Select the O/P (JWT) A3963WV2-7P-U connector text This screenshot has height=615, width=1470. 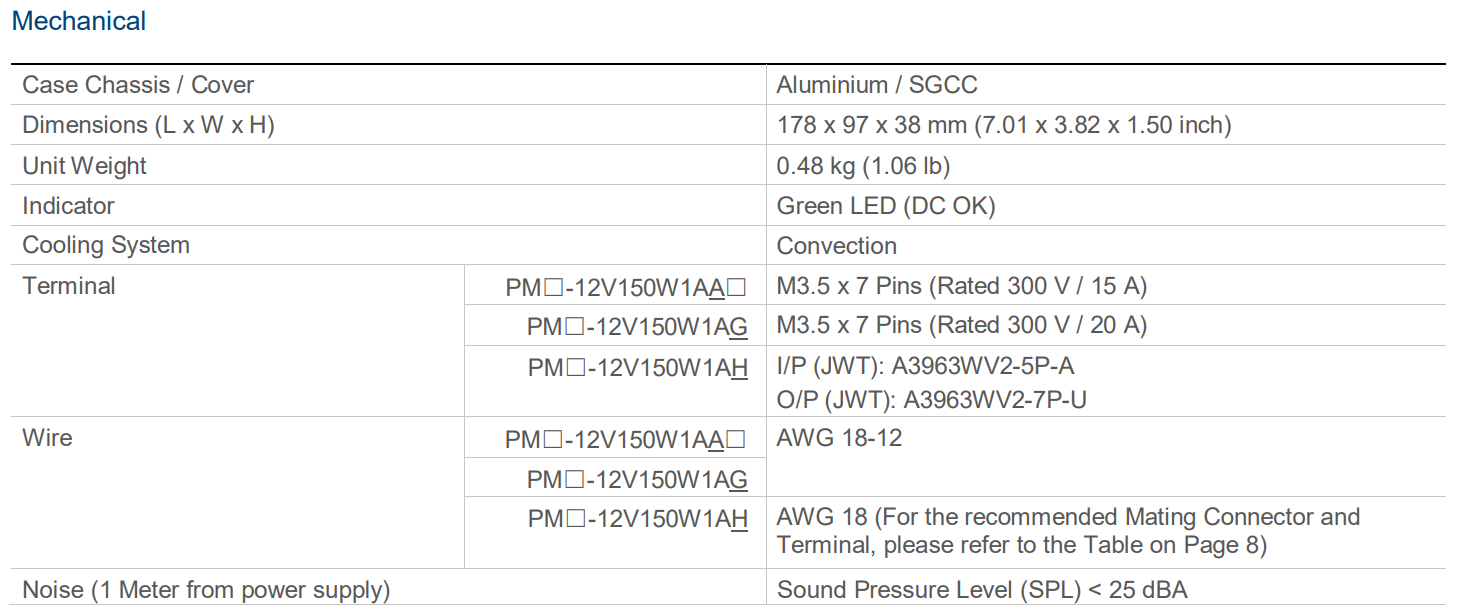coord(931,400)
